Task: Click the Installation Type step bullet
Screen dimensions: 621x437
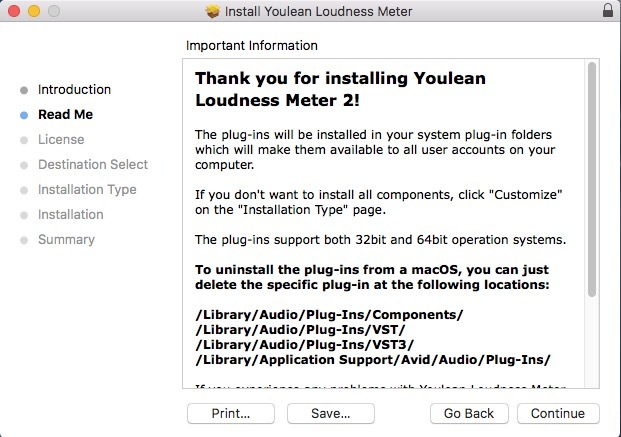Action: point(24,190)
